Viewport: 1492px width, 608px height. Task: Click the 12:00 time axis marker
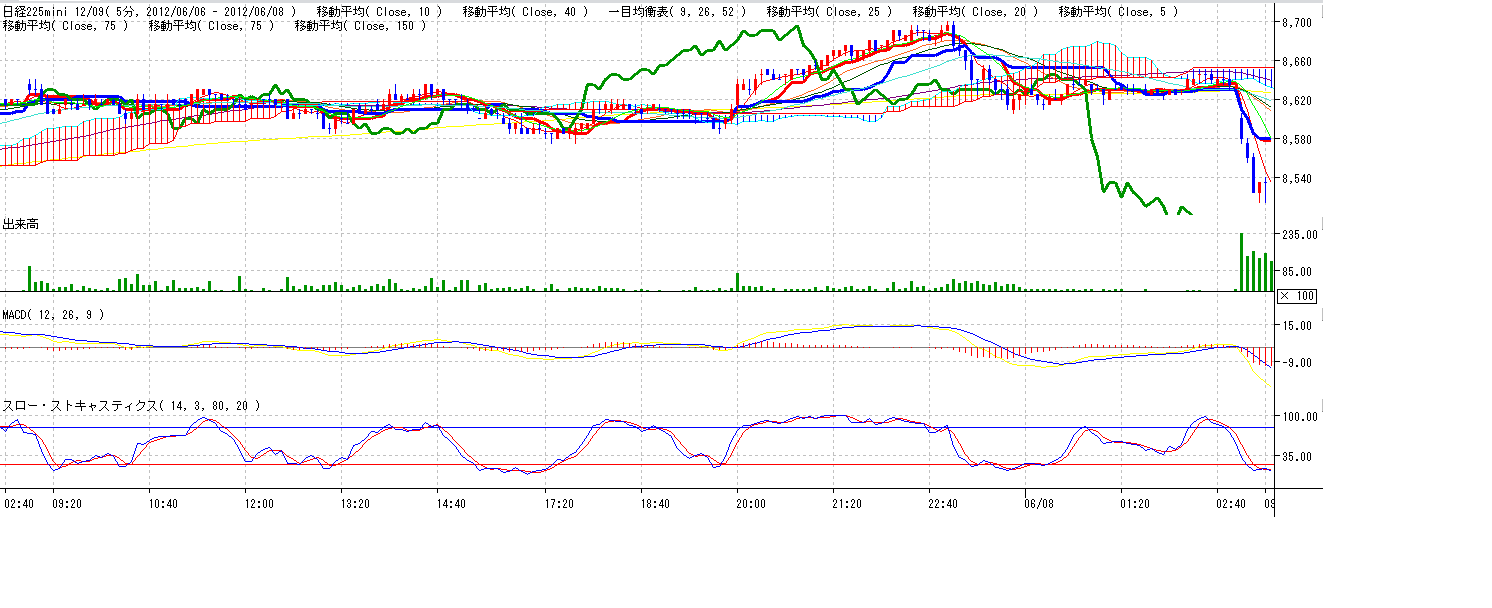tap(259, 504)
